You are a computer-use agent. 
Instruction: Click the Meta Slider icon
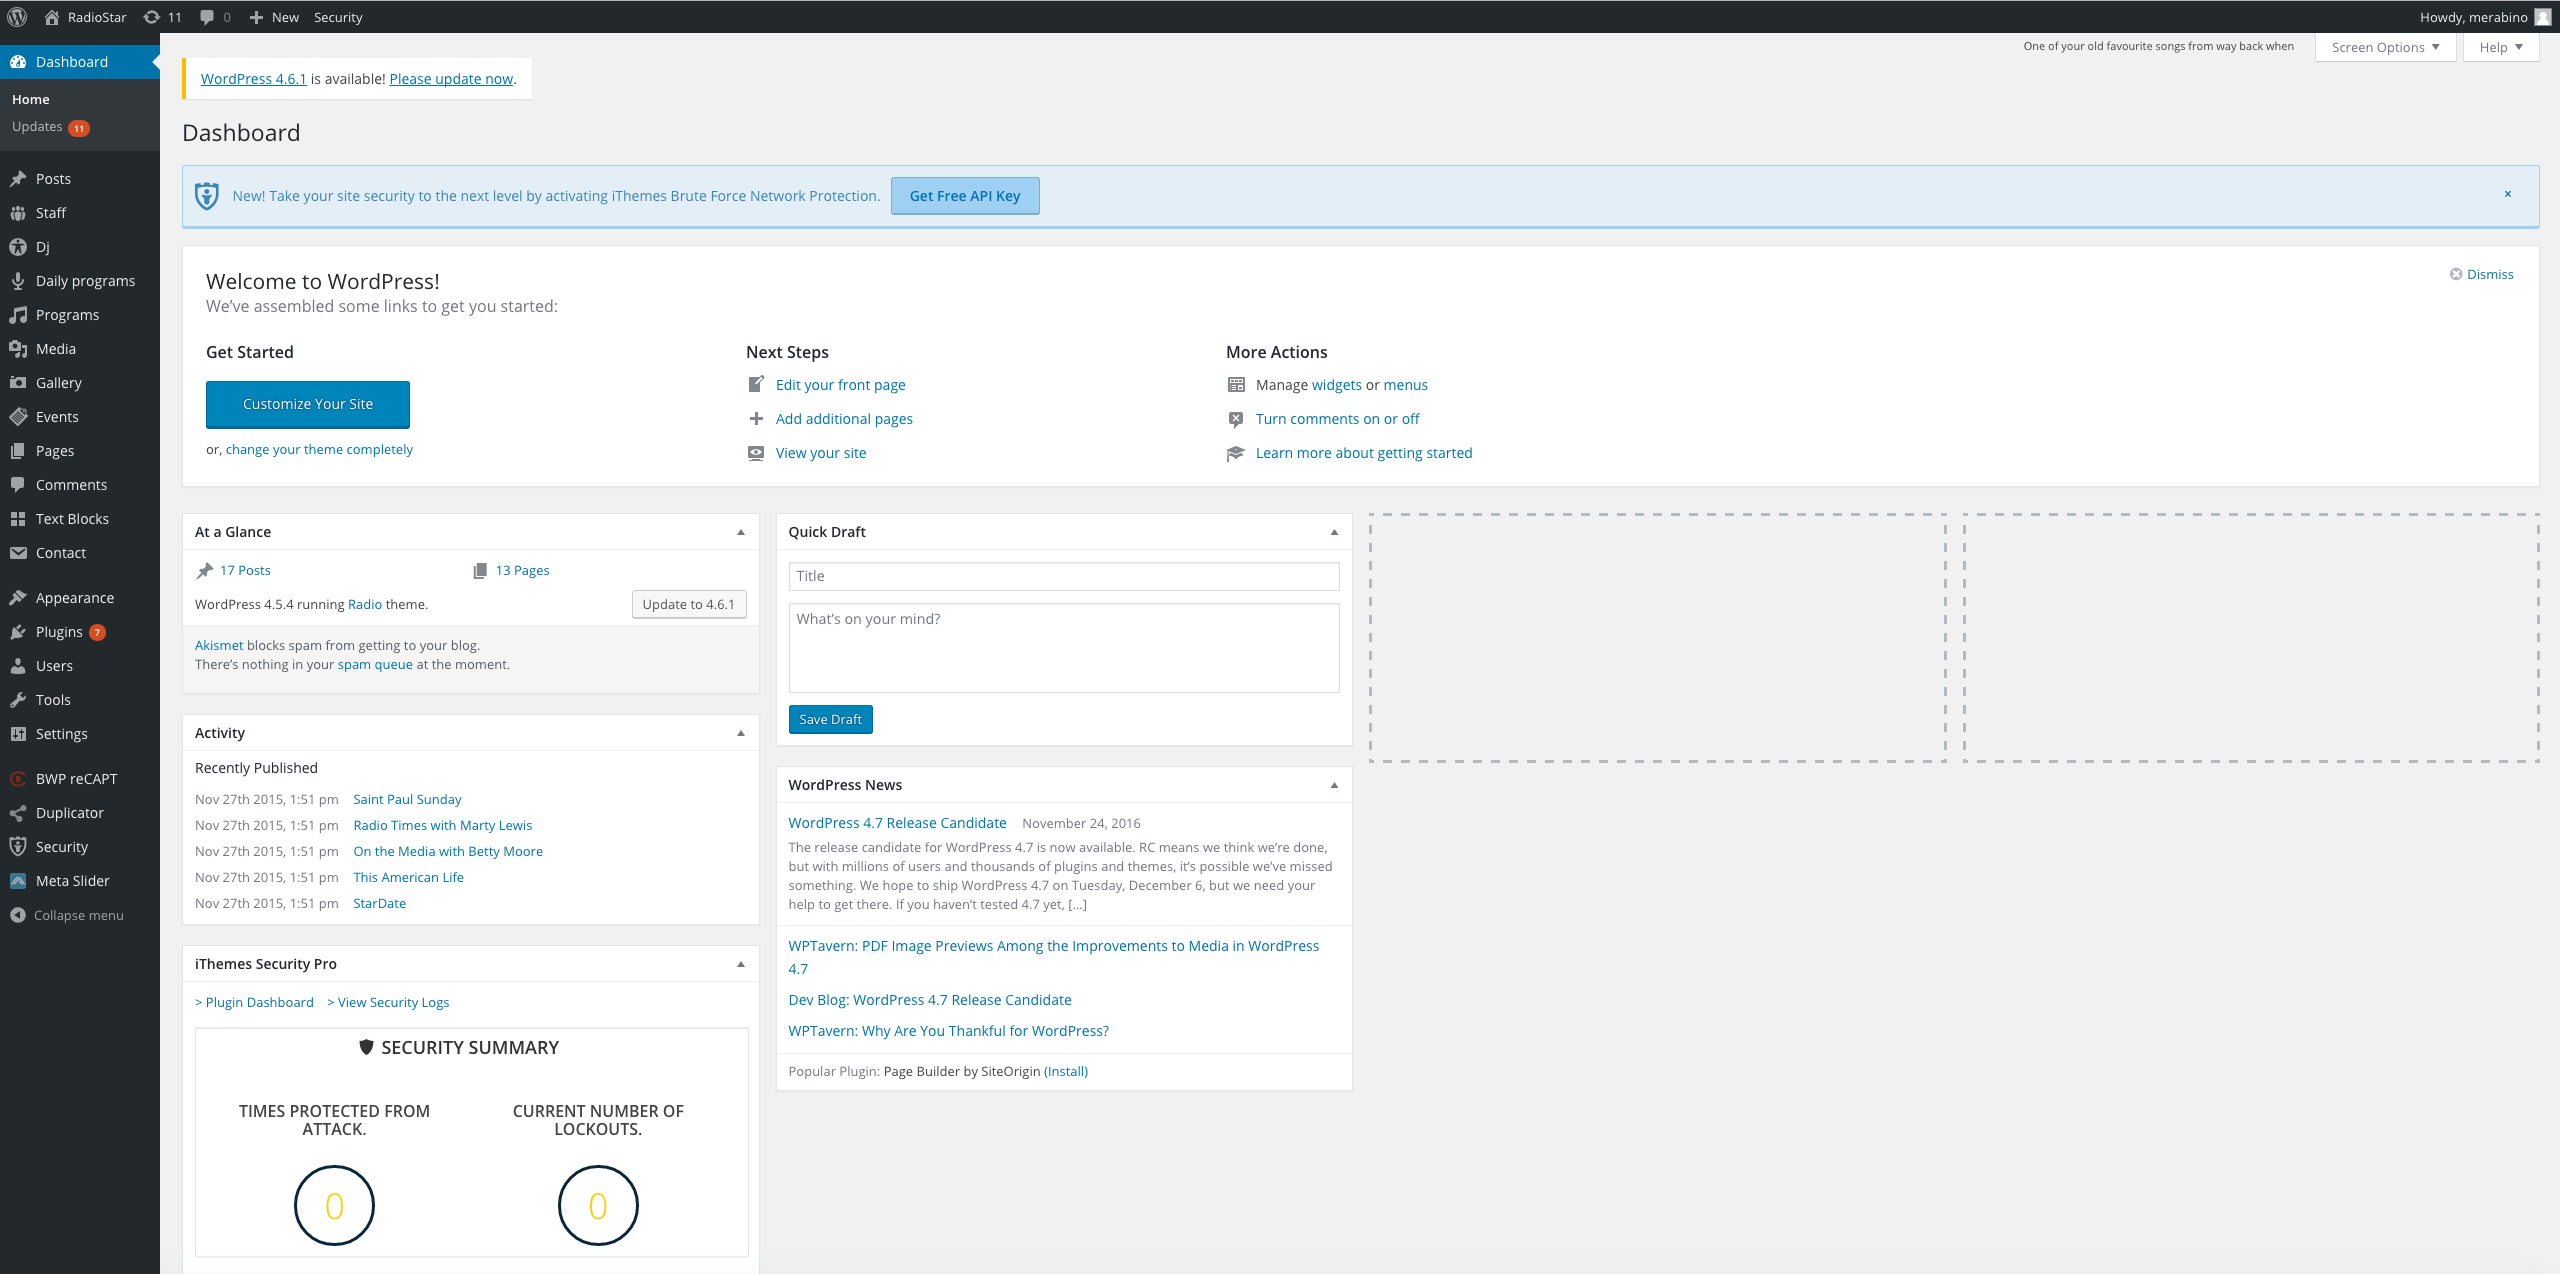(18, 881)
